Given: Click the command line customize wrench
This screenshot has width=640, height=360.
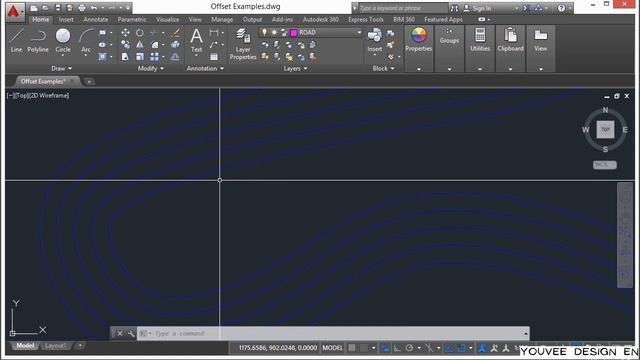Looking at the screenshot, I should (131, 333).
